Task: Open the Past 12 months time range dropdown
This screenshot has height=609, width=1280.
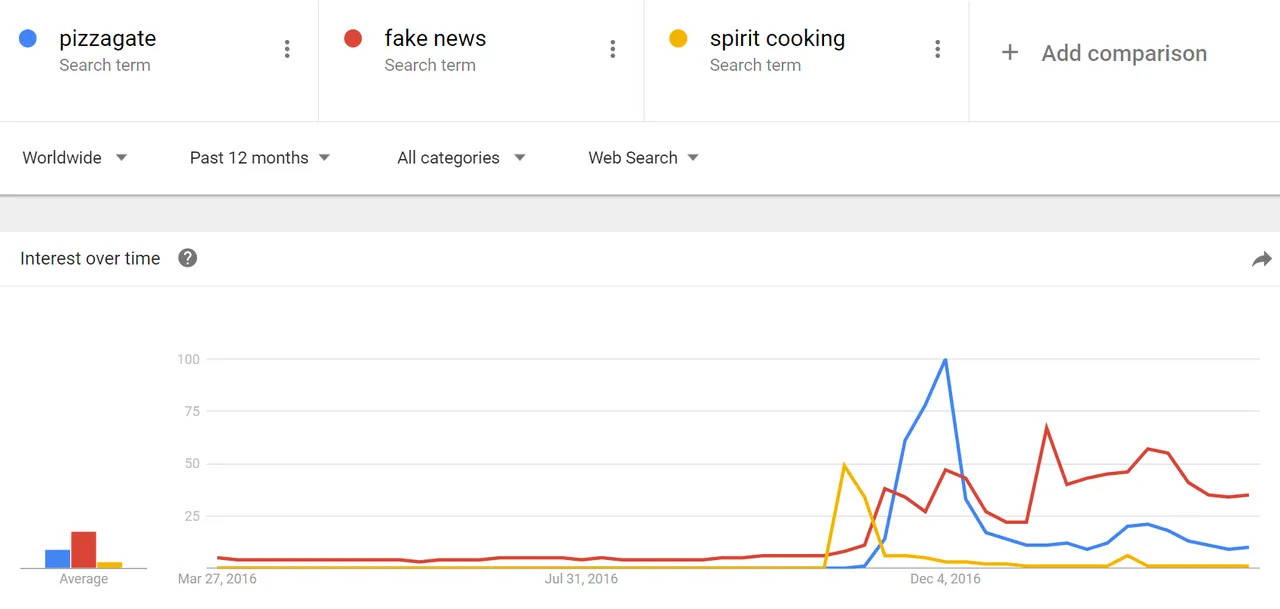Action: (x=260, y=158)
